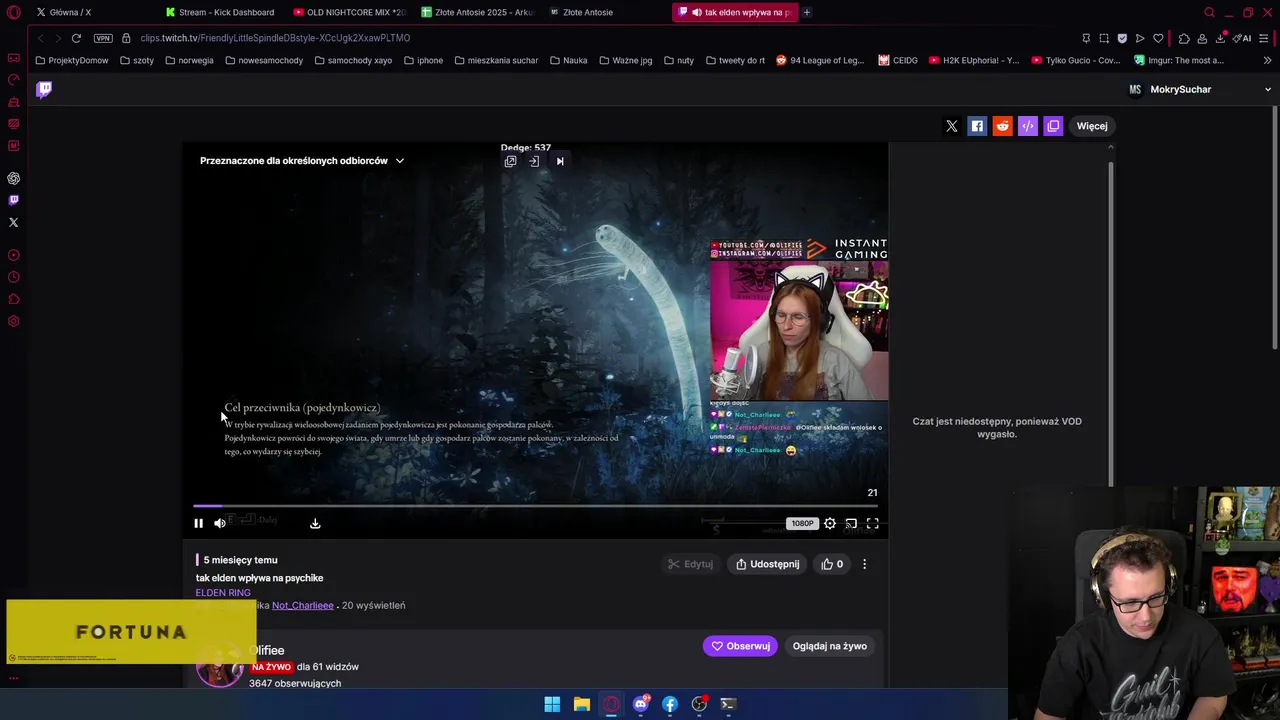The width and height of the screenshot is (1280, 720).
Task: Like the clip with thumbs up
Action: (x=832, y=564)
